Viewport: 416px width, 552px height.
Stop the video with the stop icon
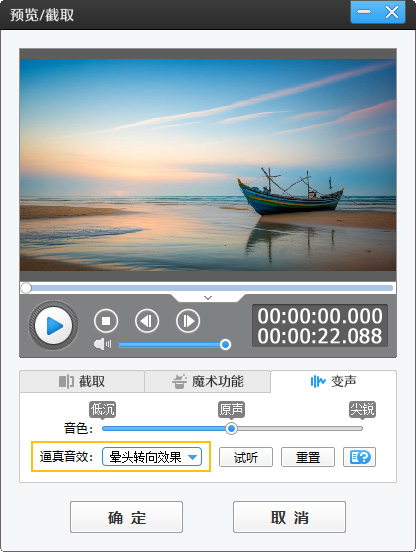(x=106, y=321)
